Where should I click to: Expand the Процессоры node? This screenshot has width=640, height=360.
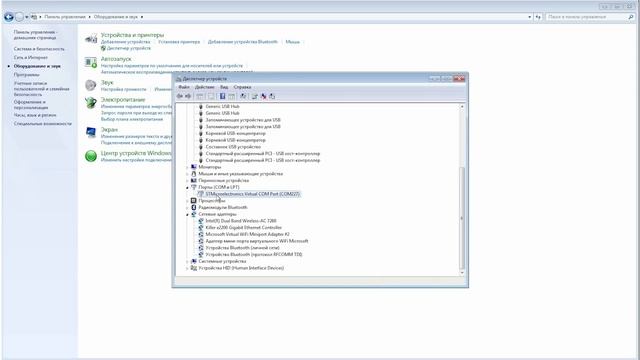(x=187, y=201)
